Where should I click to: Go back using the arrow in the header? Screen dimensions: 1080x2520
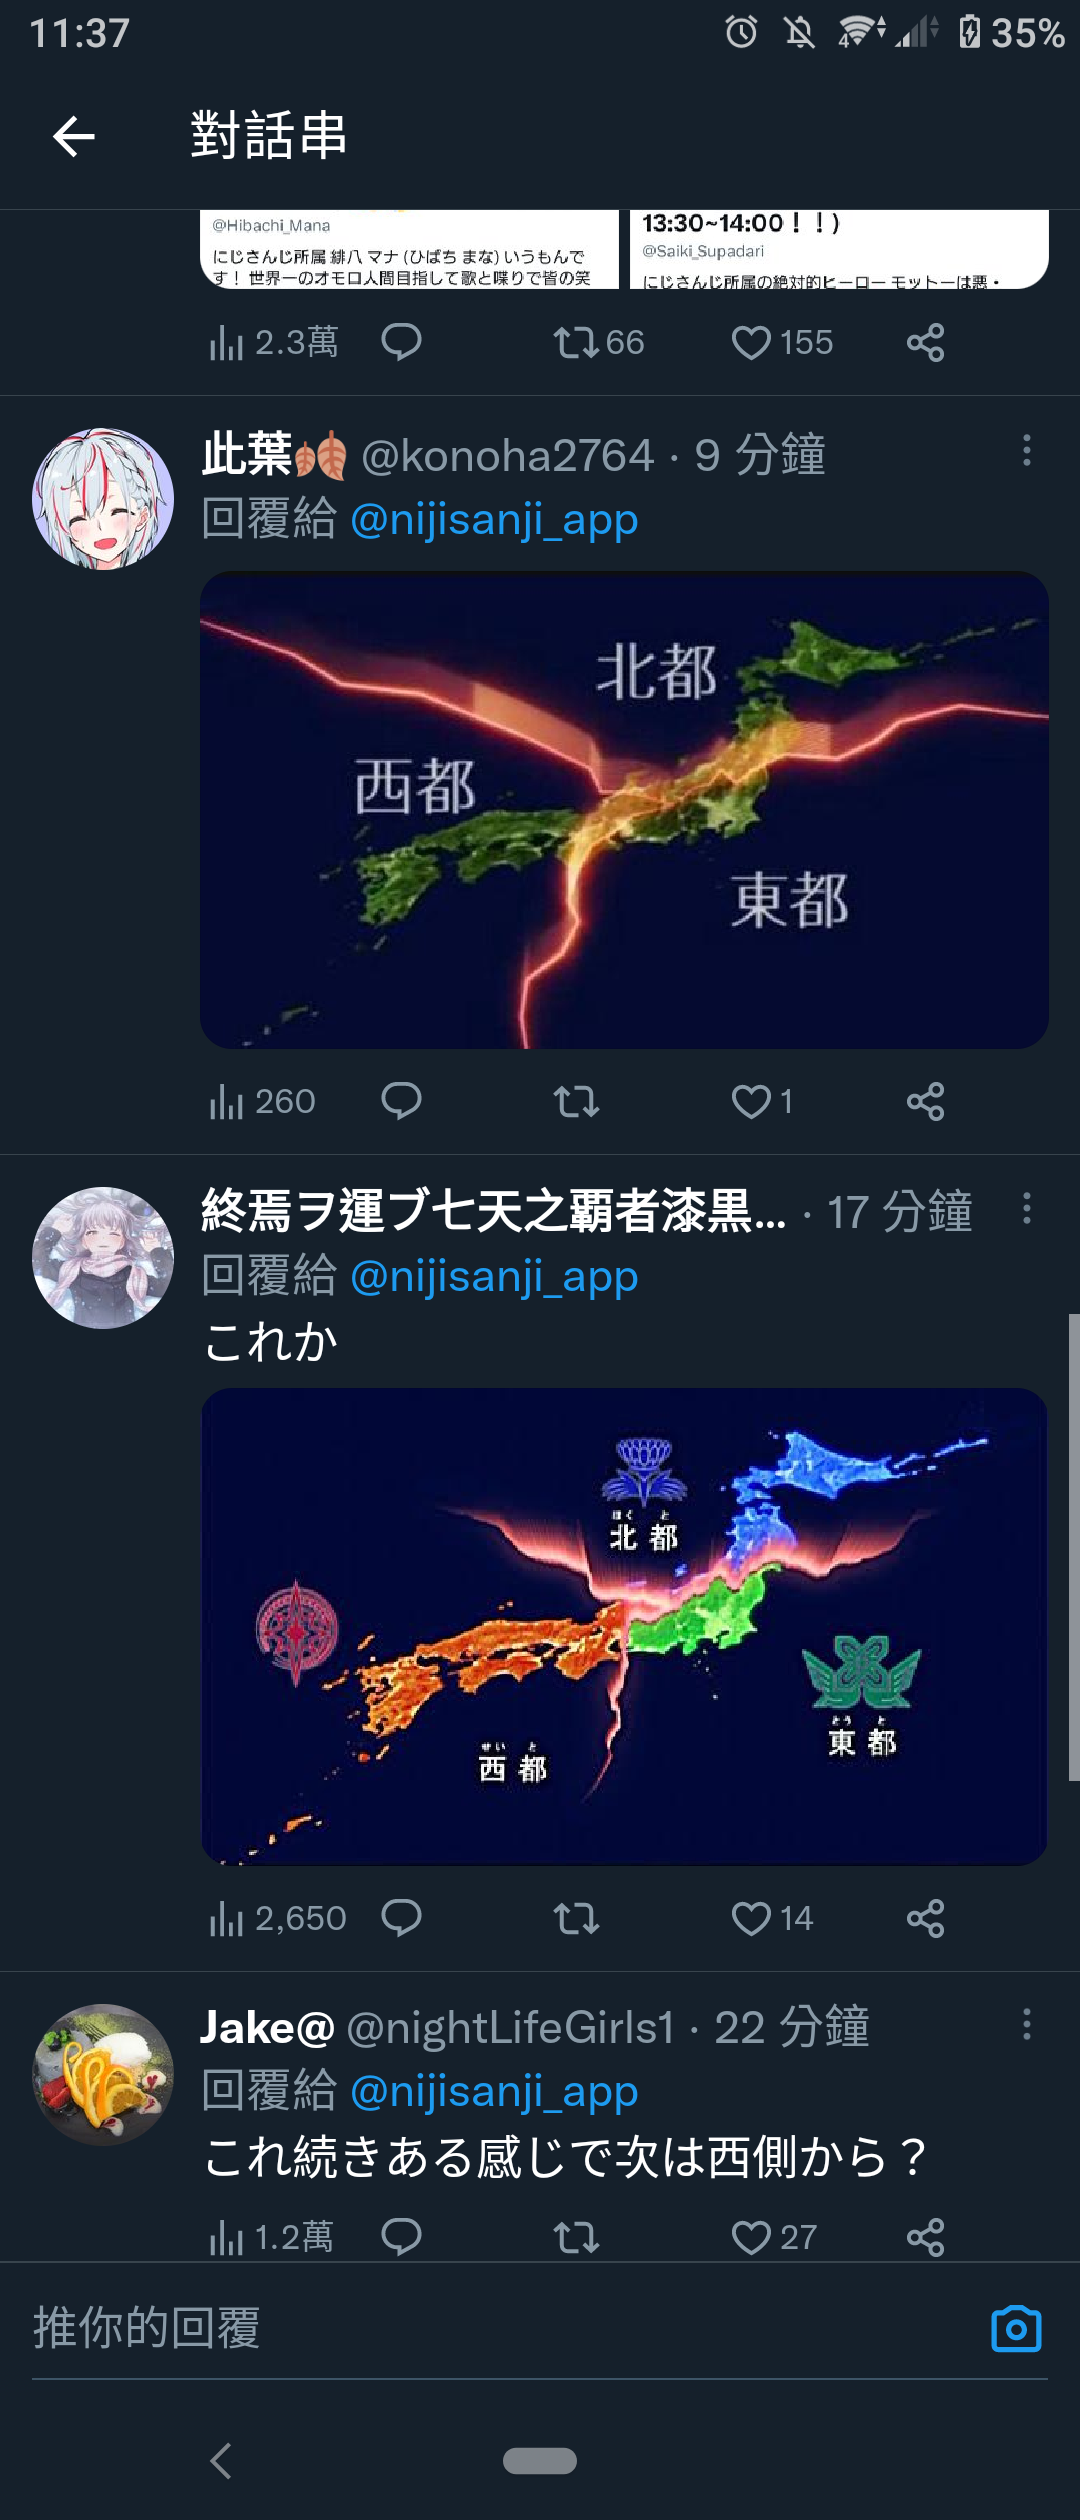(x=74, y=136)
